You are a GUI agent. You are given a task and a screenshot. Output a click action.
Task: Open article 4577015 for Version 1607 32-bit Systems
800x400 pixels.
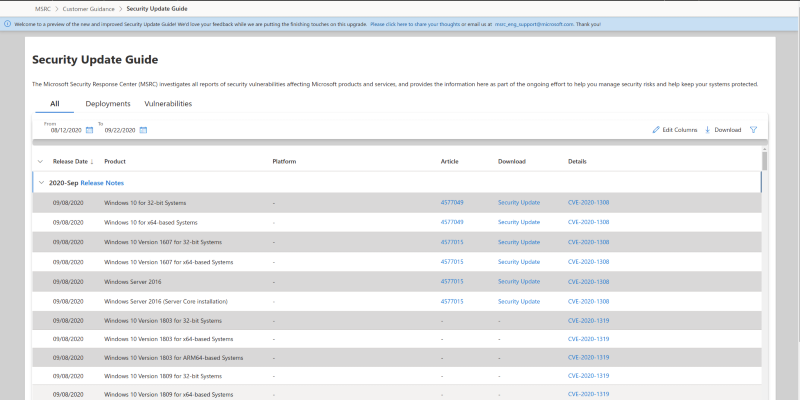452,242
